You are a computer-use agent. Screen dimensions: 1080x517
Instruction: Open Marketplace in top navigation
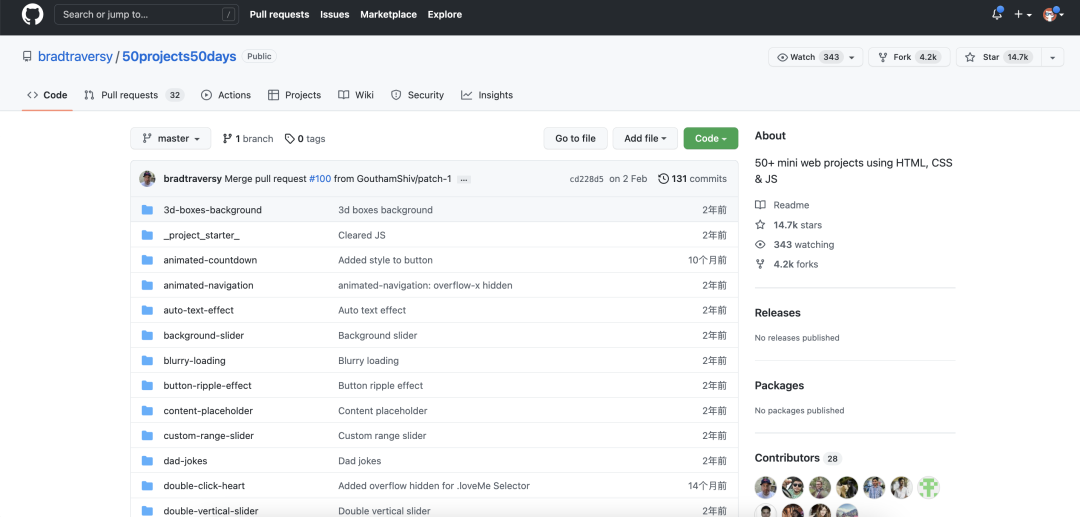[x=388, y=14]
